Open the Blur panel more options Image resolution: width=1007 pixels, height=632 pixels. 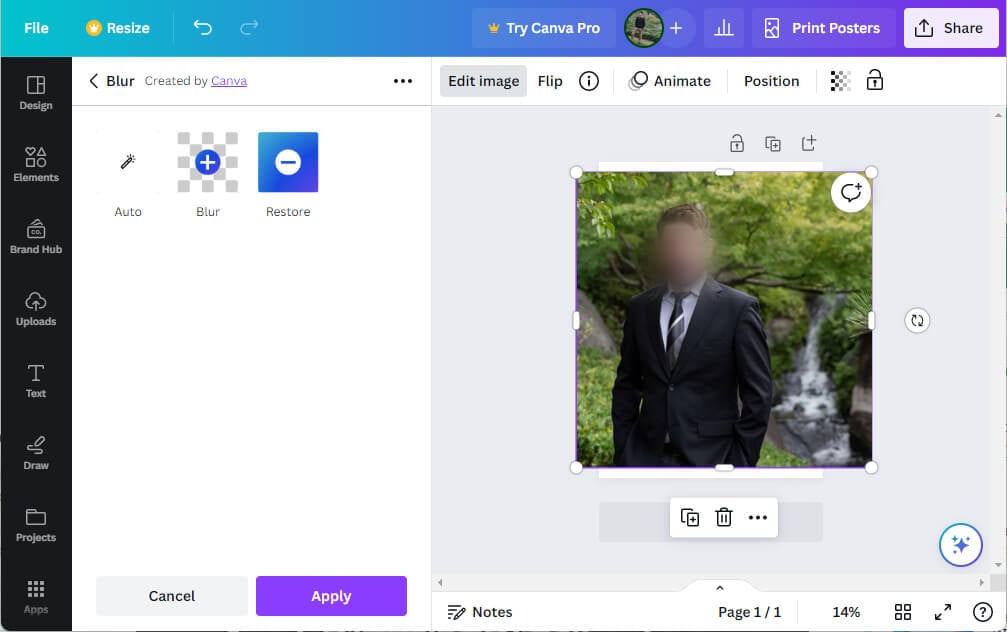pos(403,81)
